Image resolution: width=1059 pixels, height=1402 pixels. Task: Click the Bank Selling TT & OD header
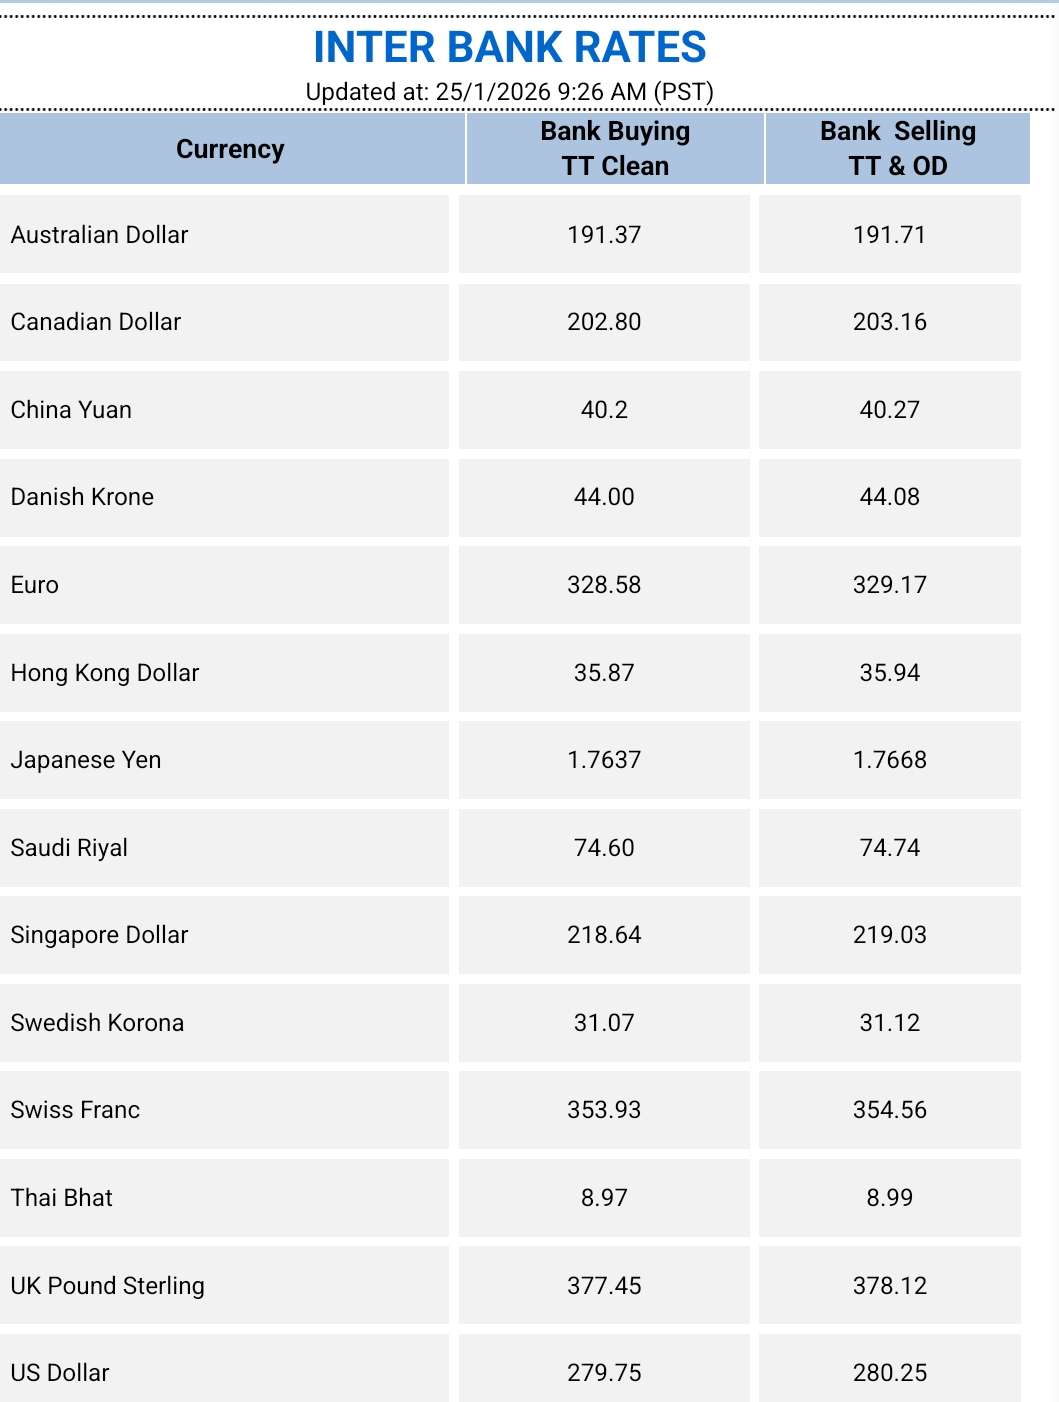click(898, 148)
